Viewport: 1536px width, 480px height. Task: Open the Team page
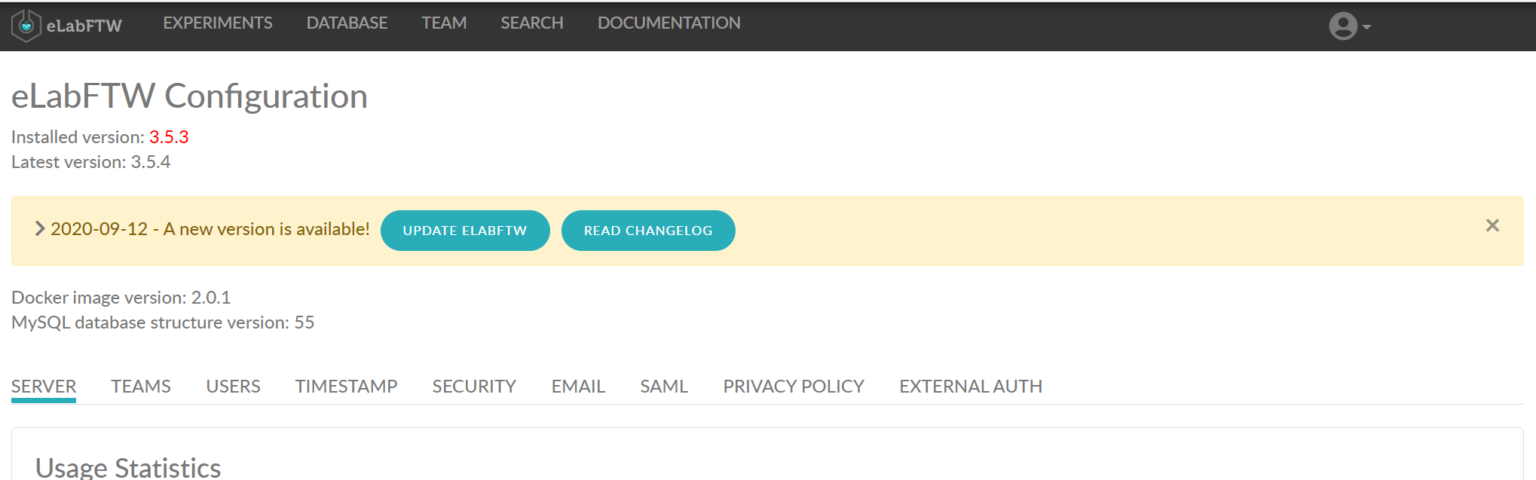pyautogui.click(x=444, y=23)
